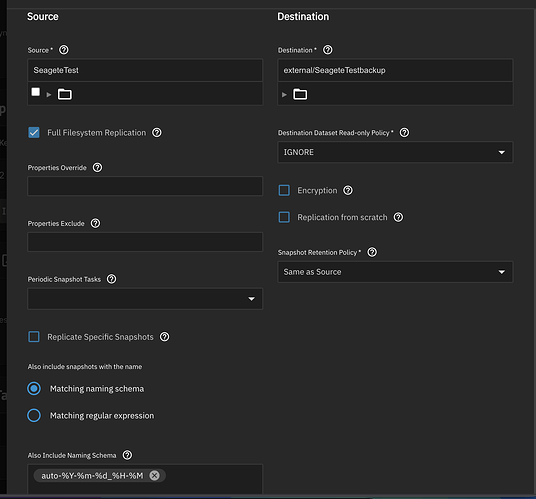Focus the Properties Override input

pyautogui.click(x=145, y=186)
